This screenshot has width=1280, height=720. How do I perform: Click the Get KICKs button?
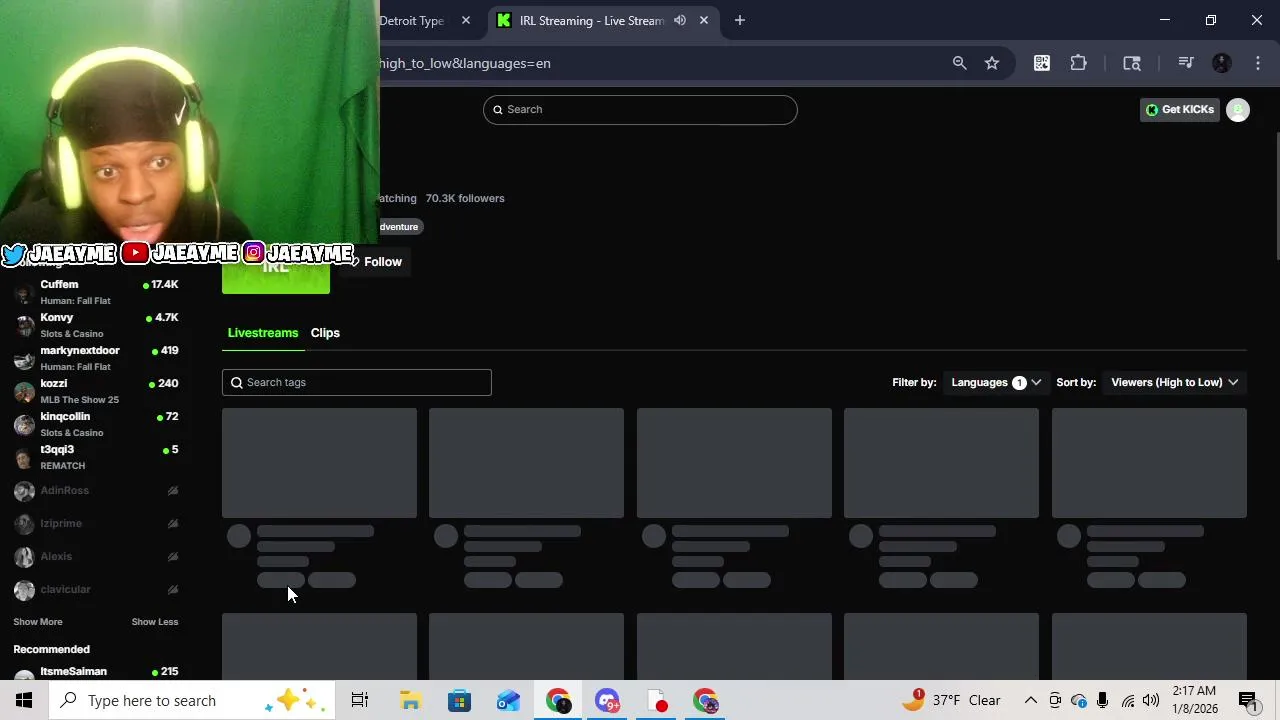[x=1180, y=109]
